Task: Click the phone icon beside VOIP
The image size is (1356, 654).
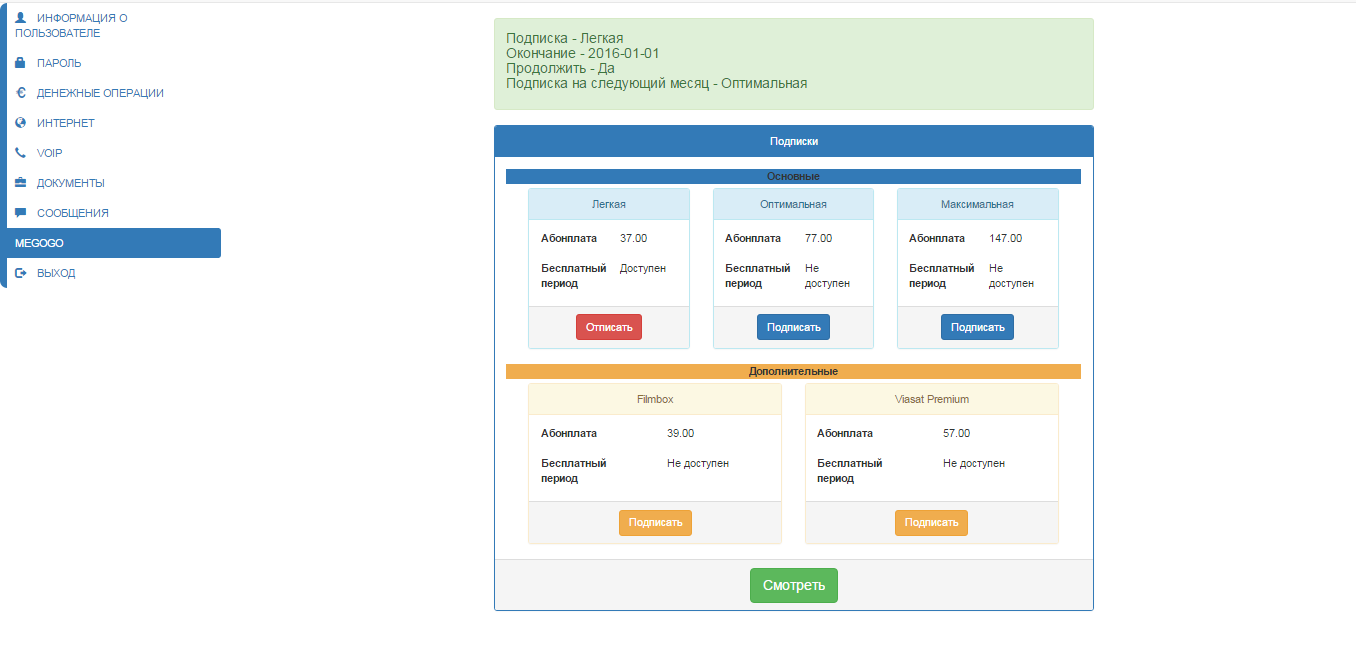Action: click(x=20, y=153)
